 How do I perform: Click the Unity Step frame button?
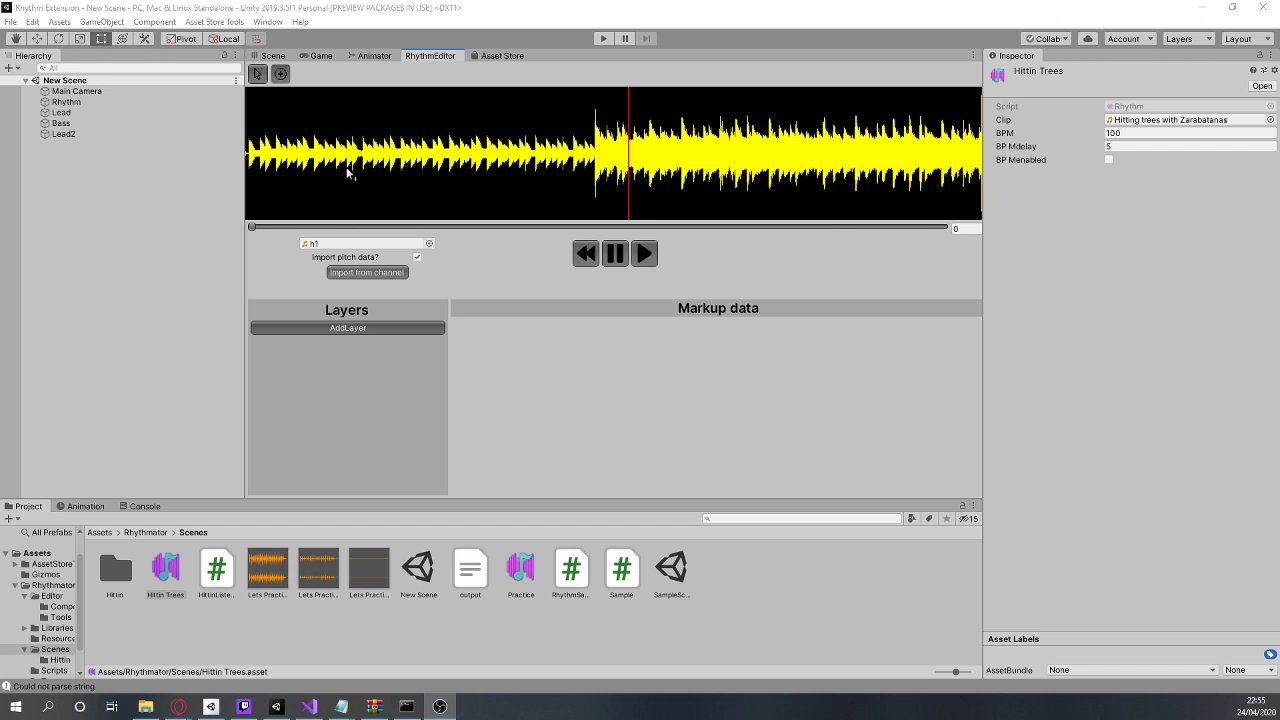(646, 39)
